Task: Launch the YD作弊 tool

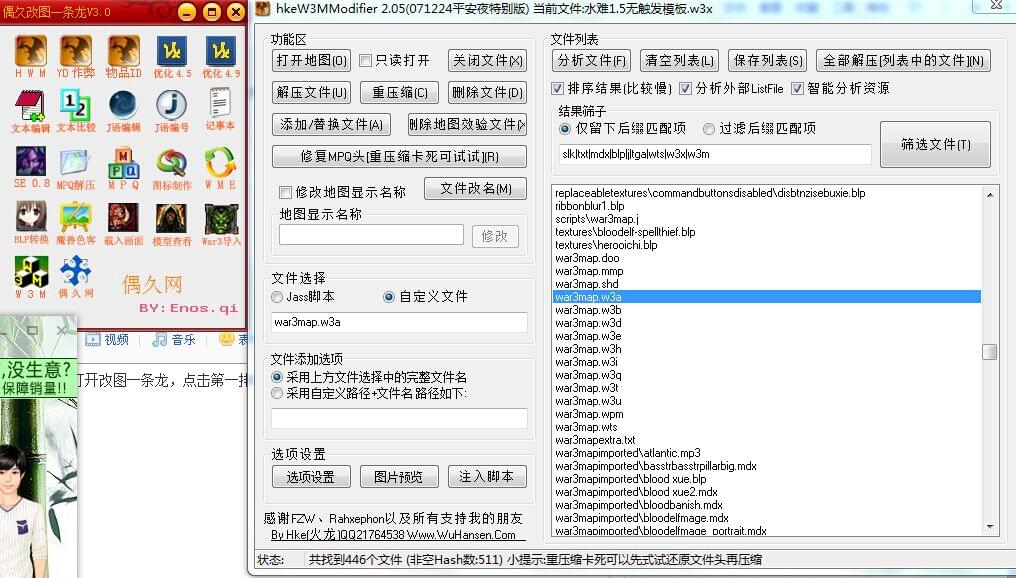Action: 76,52
